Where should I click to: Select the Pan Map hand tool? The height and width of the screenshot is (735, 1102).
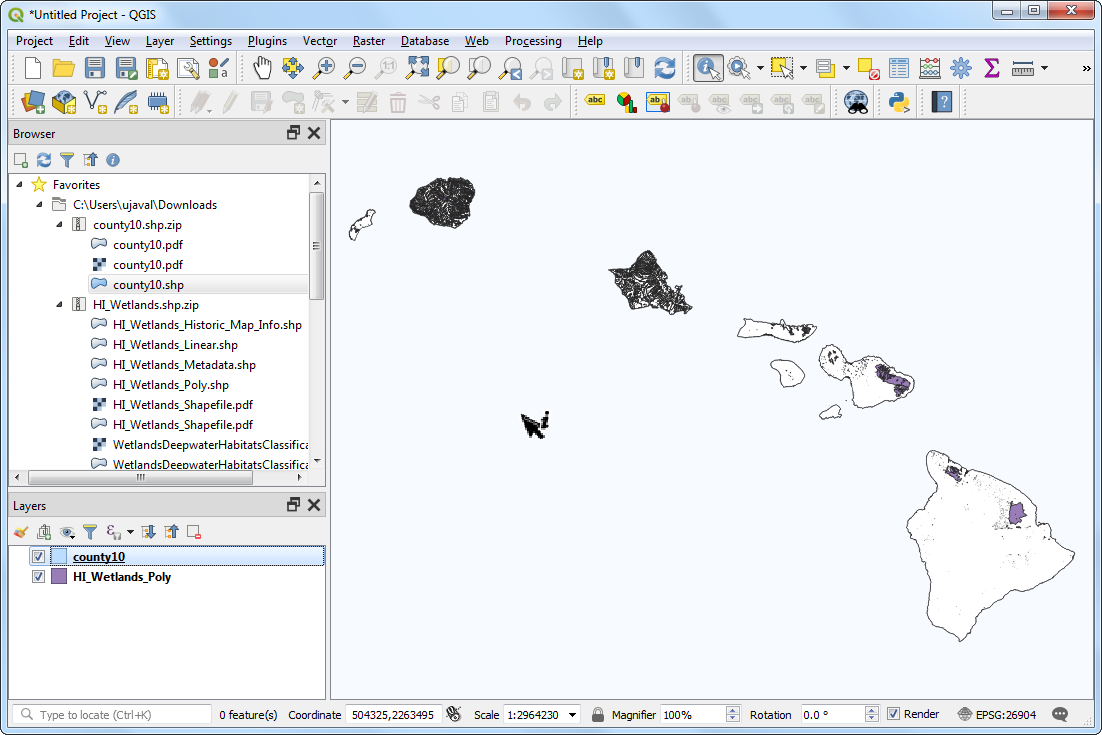coord(261,68)
